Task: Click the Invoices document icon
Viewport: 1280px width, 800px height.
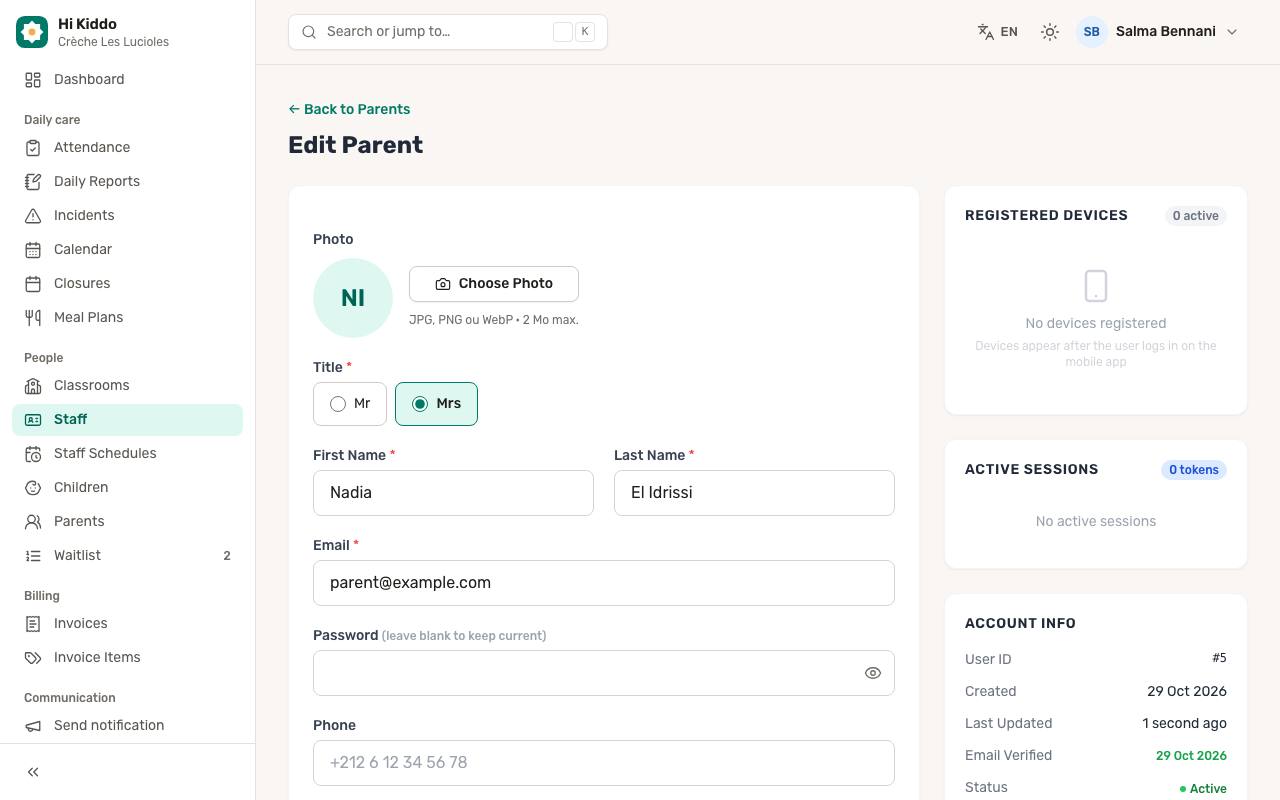Action: click(x=33, y=624)
